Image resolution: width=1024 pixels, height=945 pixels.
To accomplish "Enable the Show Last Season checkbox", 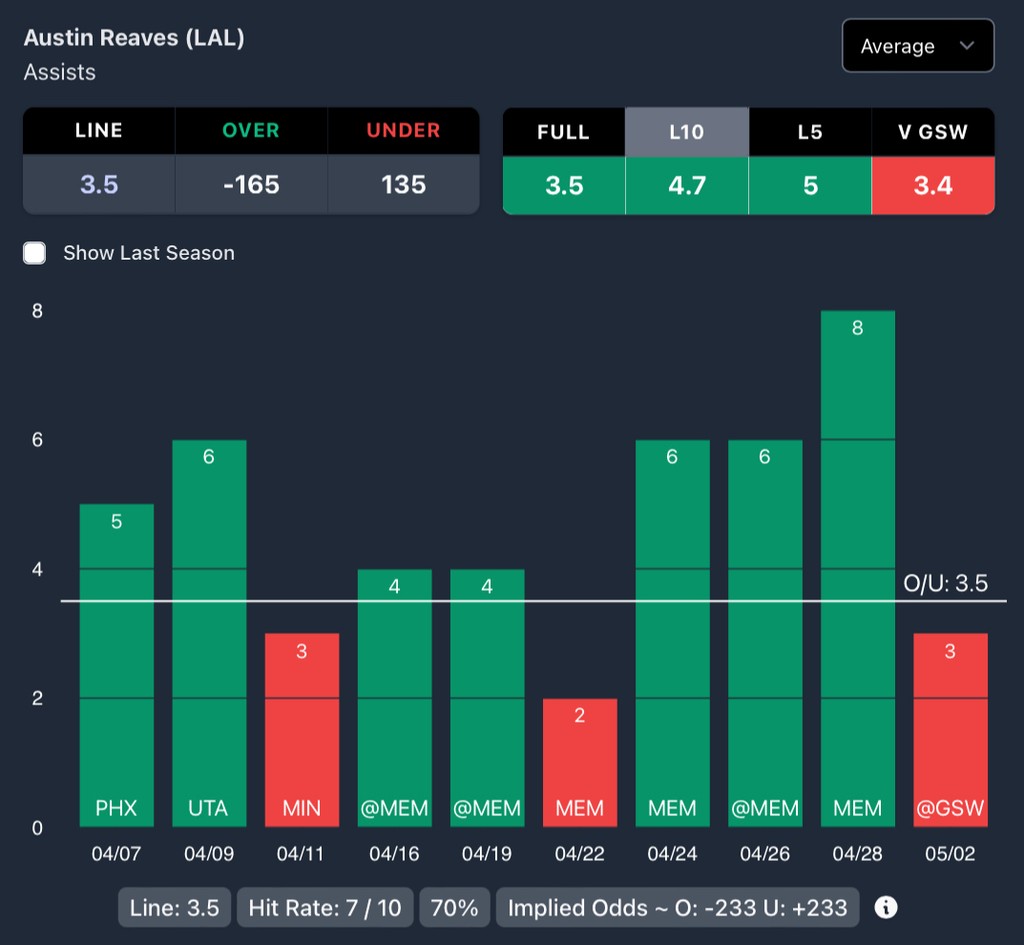I will [35, 253].
